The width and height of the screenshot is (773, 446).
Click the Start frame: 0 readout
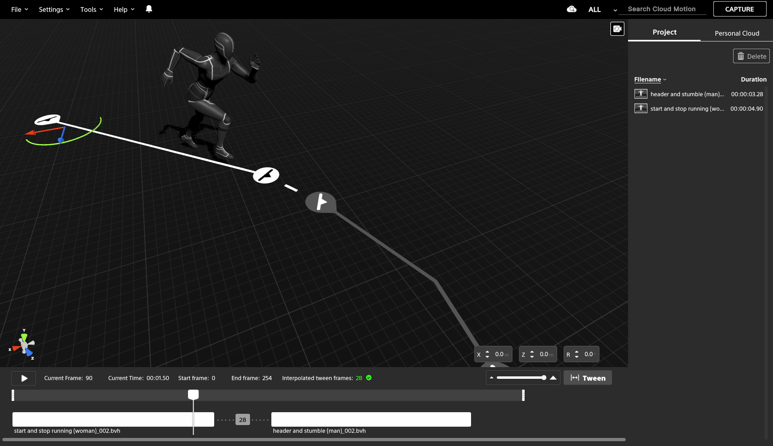(x=196, y=378)
